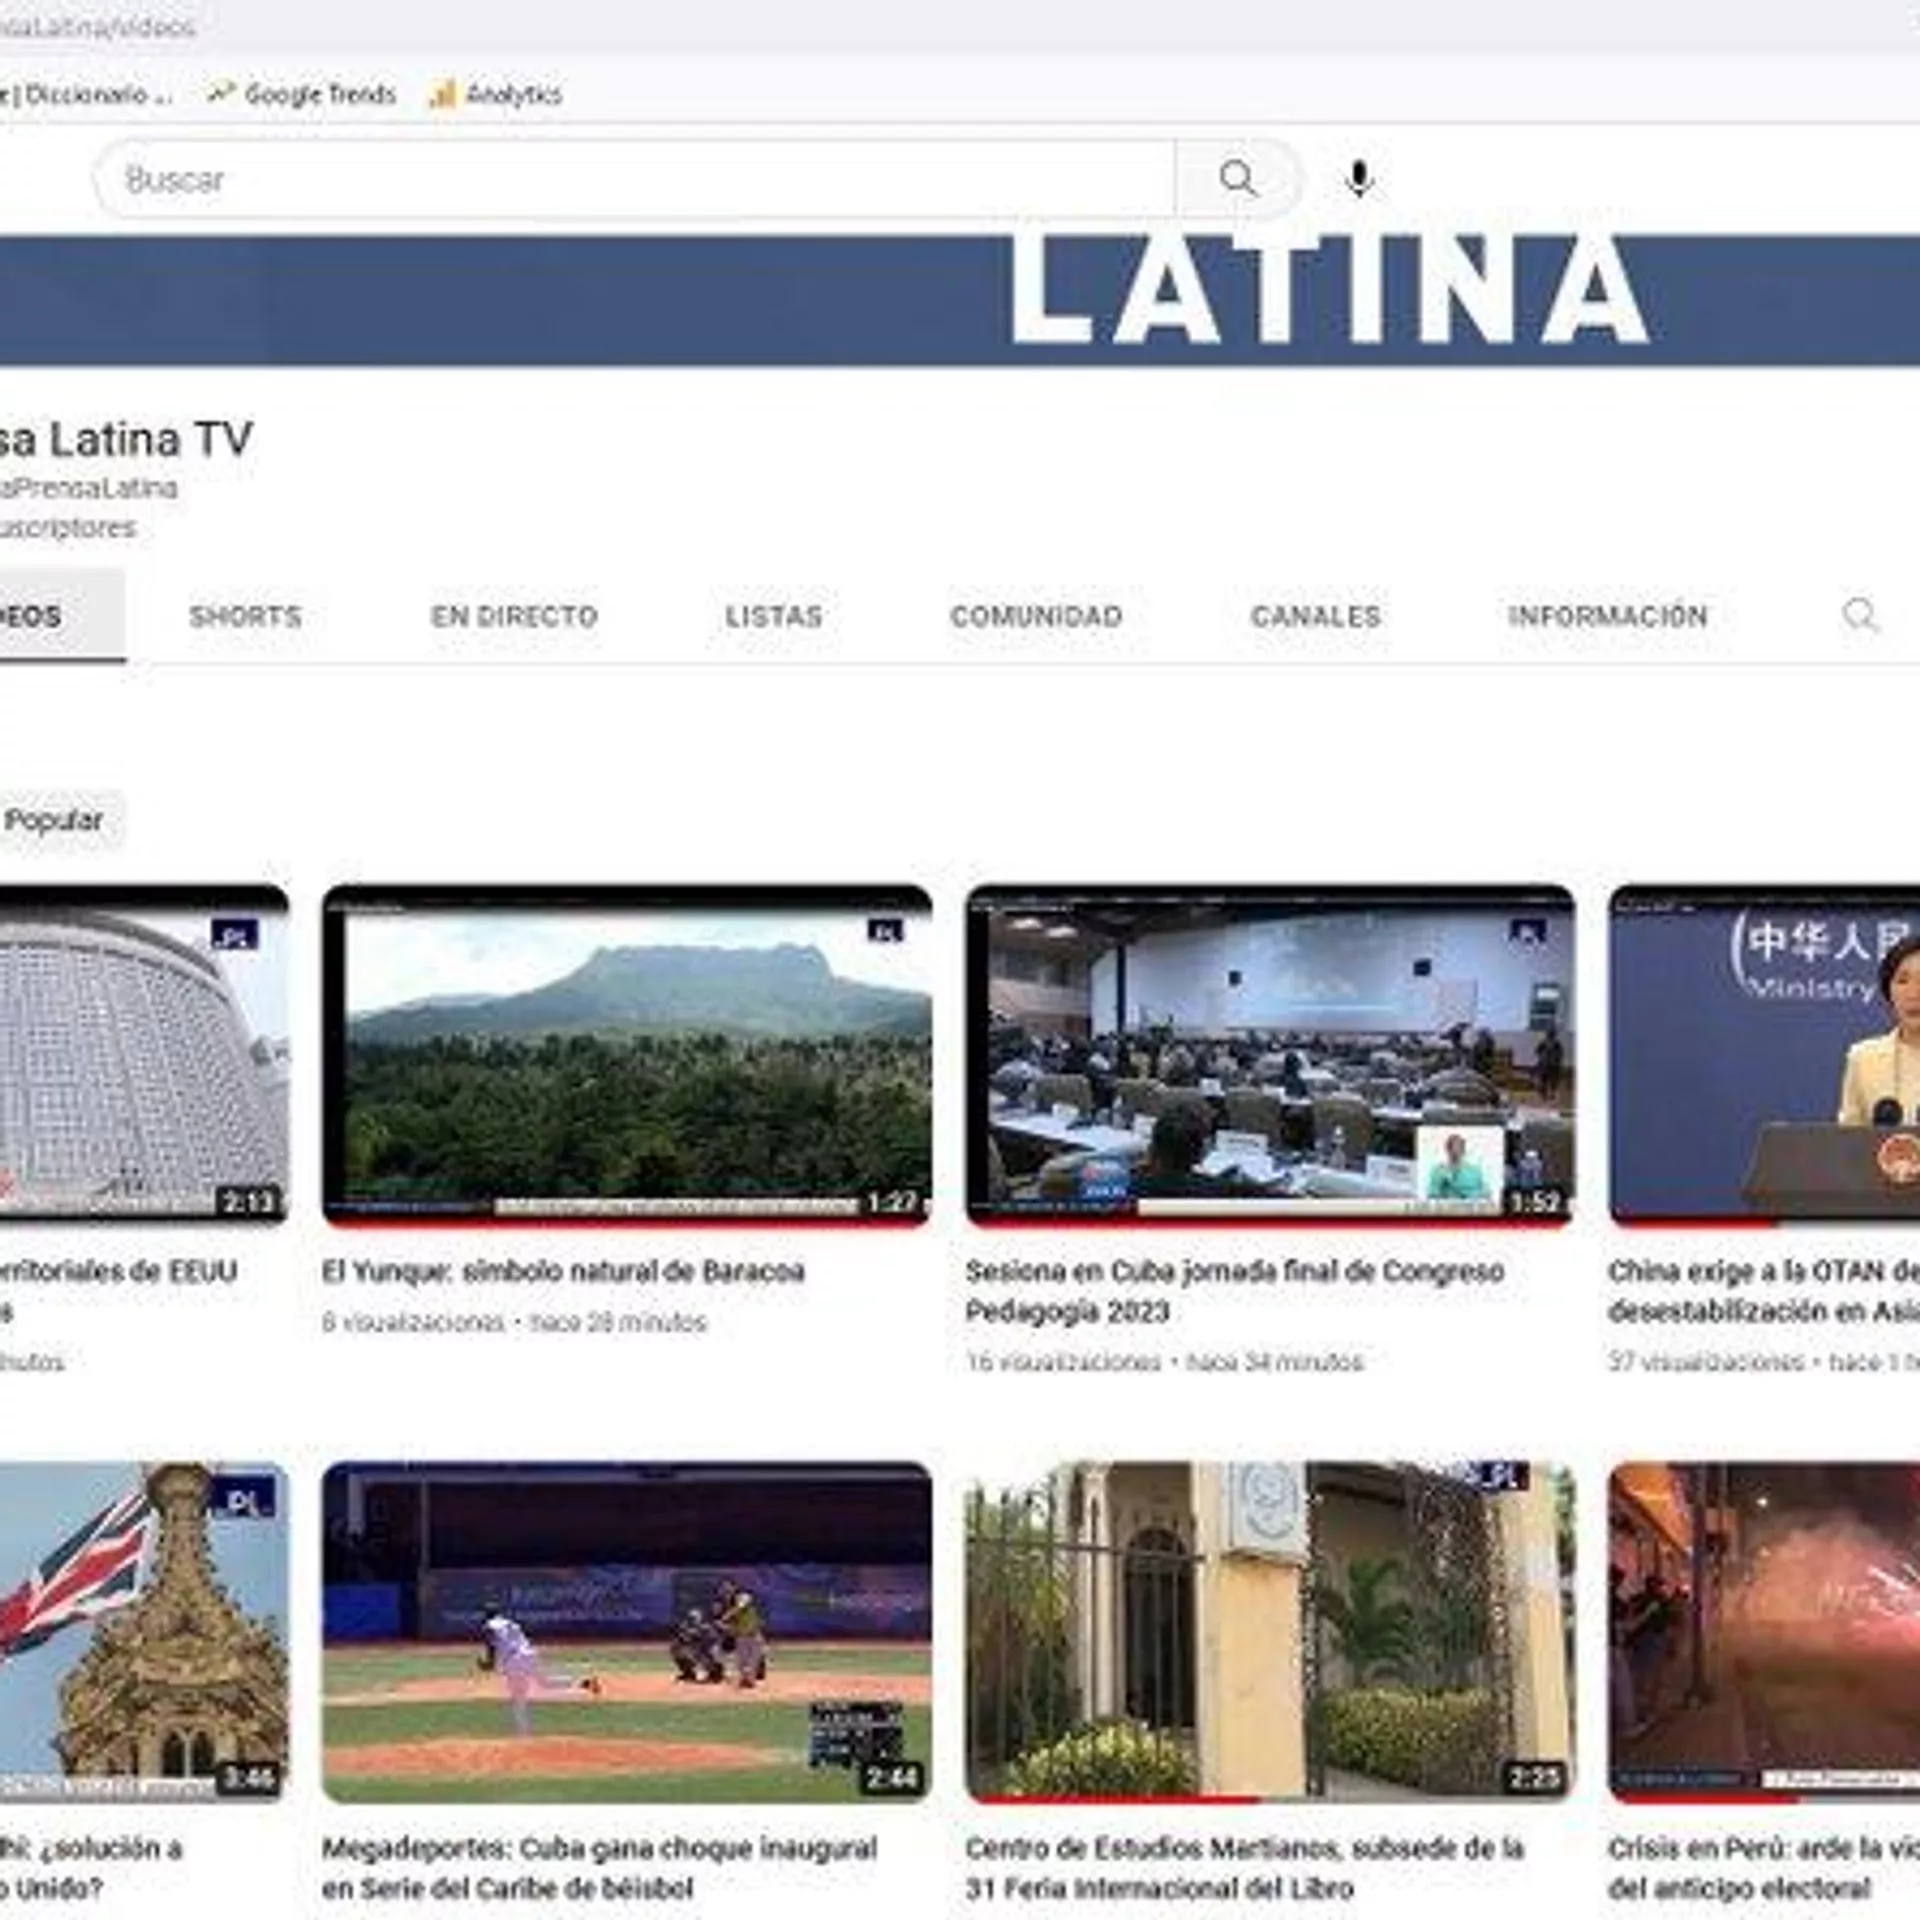1920x1920 pixels.
Task: Open the Listas tab
Action: [774, 616]
